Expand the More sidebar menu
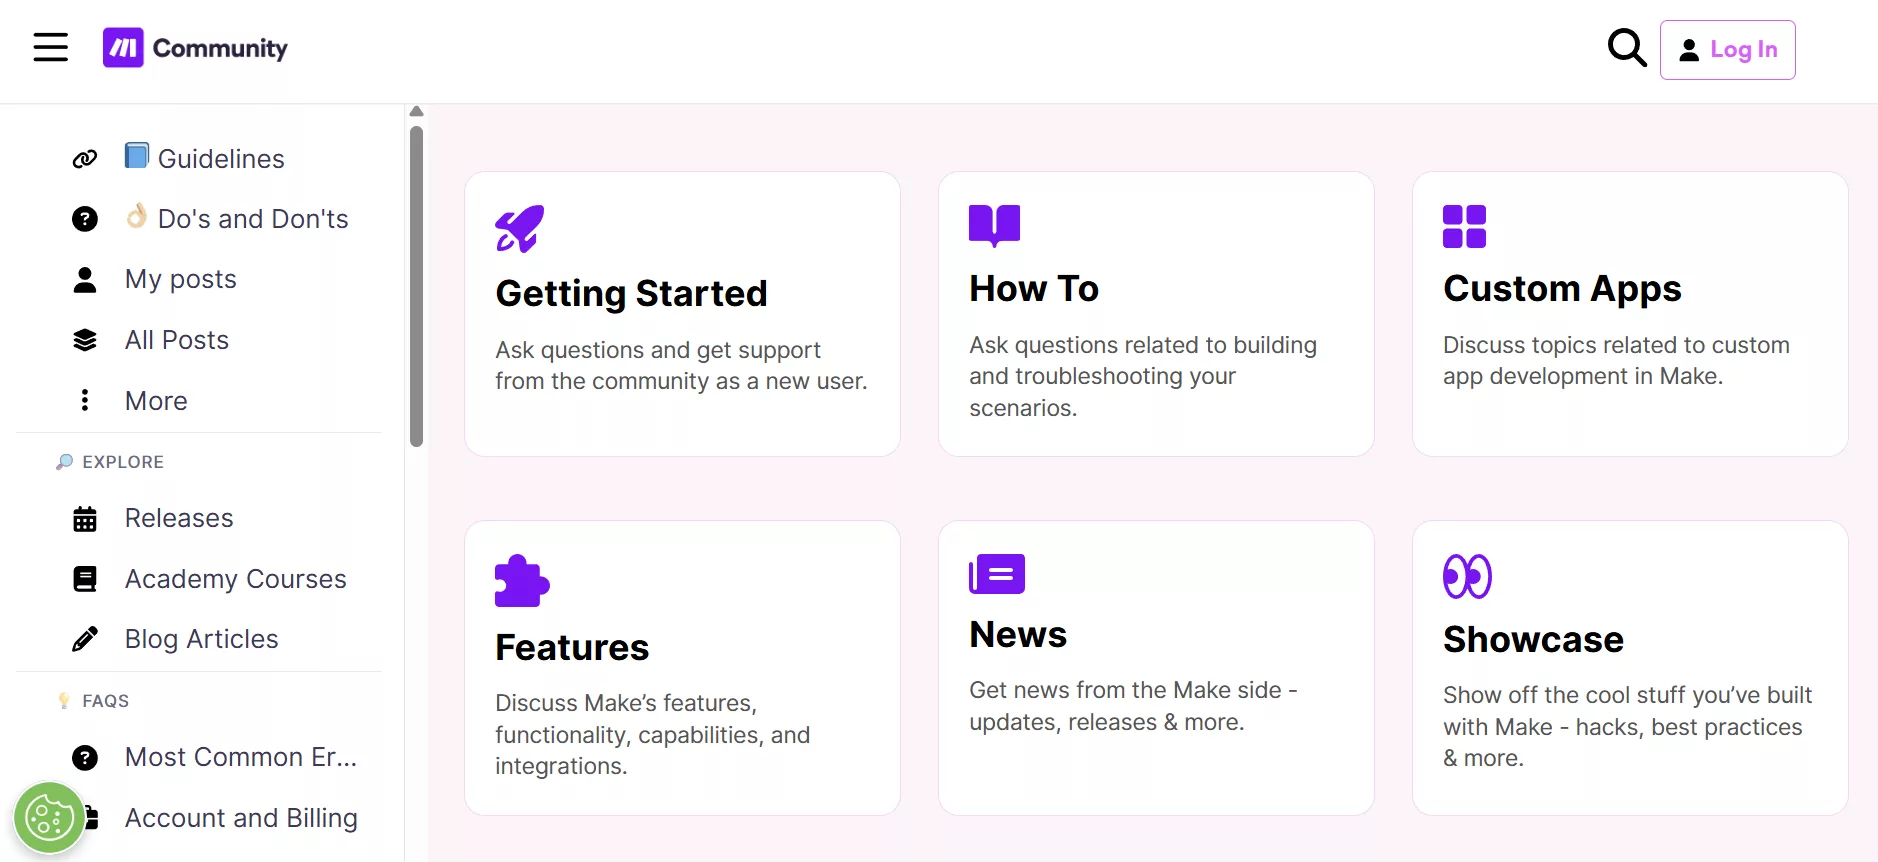 click(156, 401)
